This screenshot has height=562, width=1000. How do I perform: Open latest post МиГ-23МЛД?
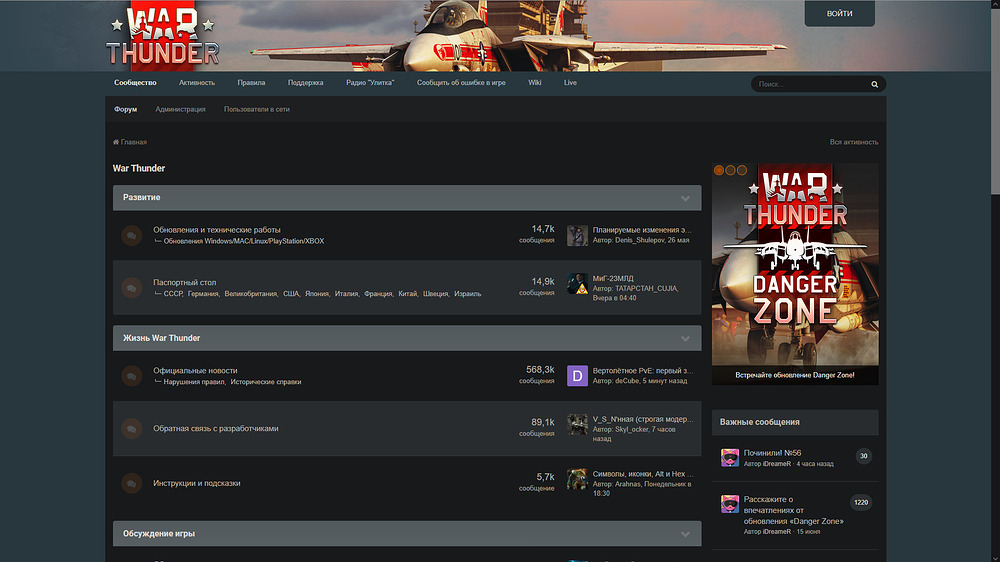tap(613, 279)
